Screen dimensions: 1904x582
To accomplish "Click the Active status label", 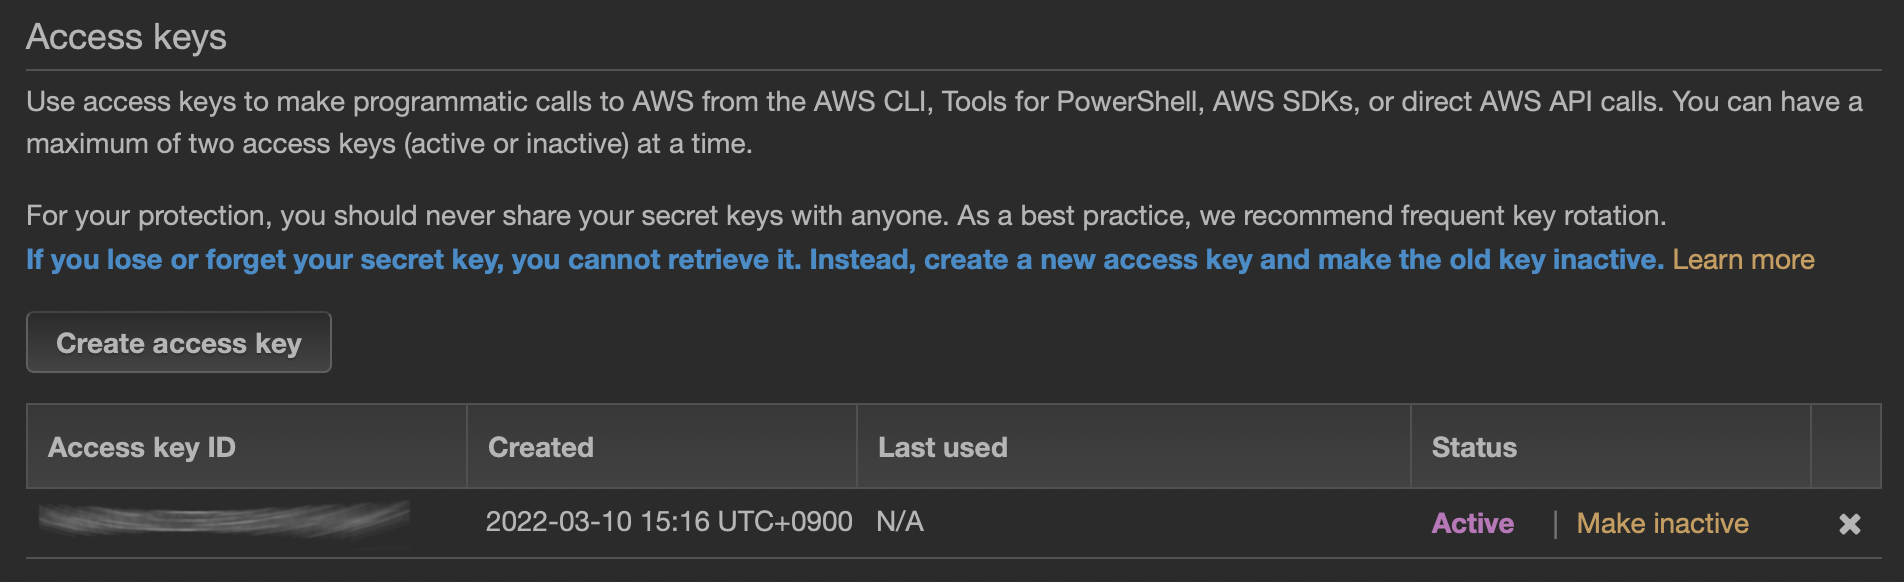I will tap(1472, 523).
